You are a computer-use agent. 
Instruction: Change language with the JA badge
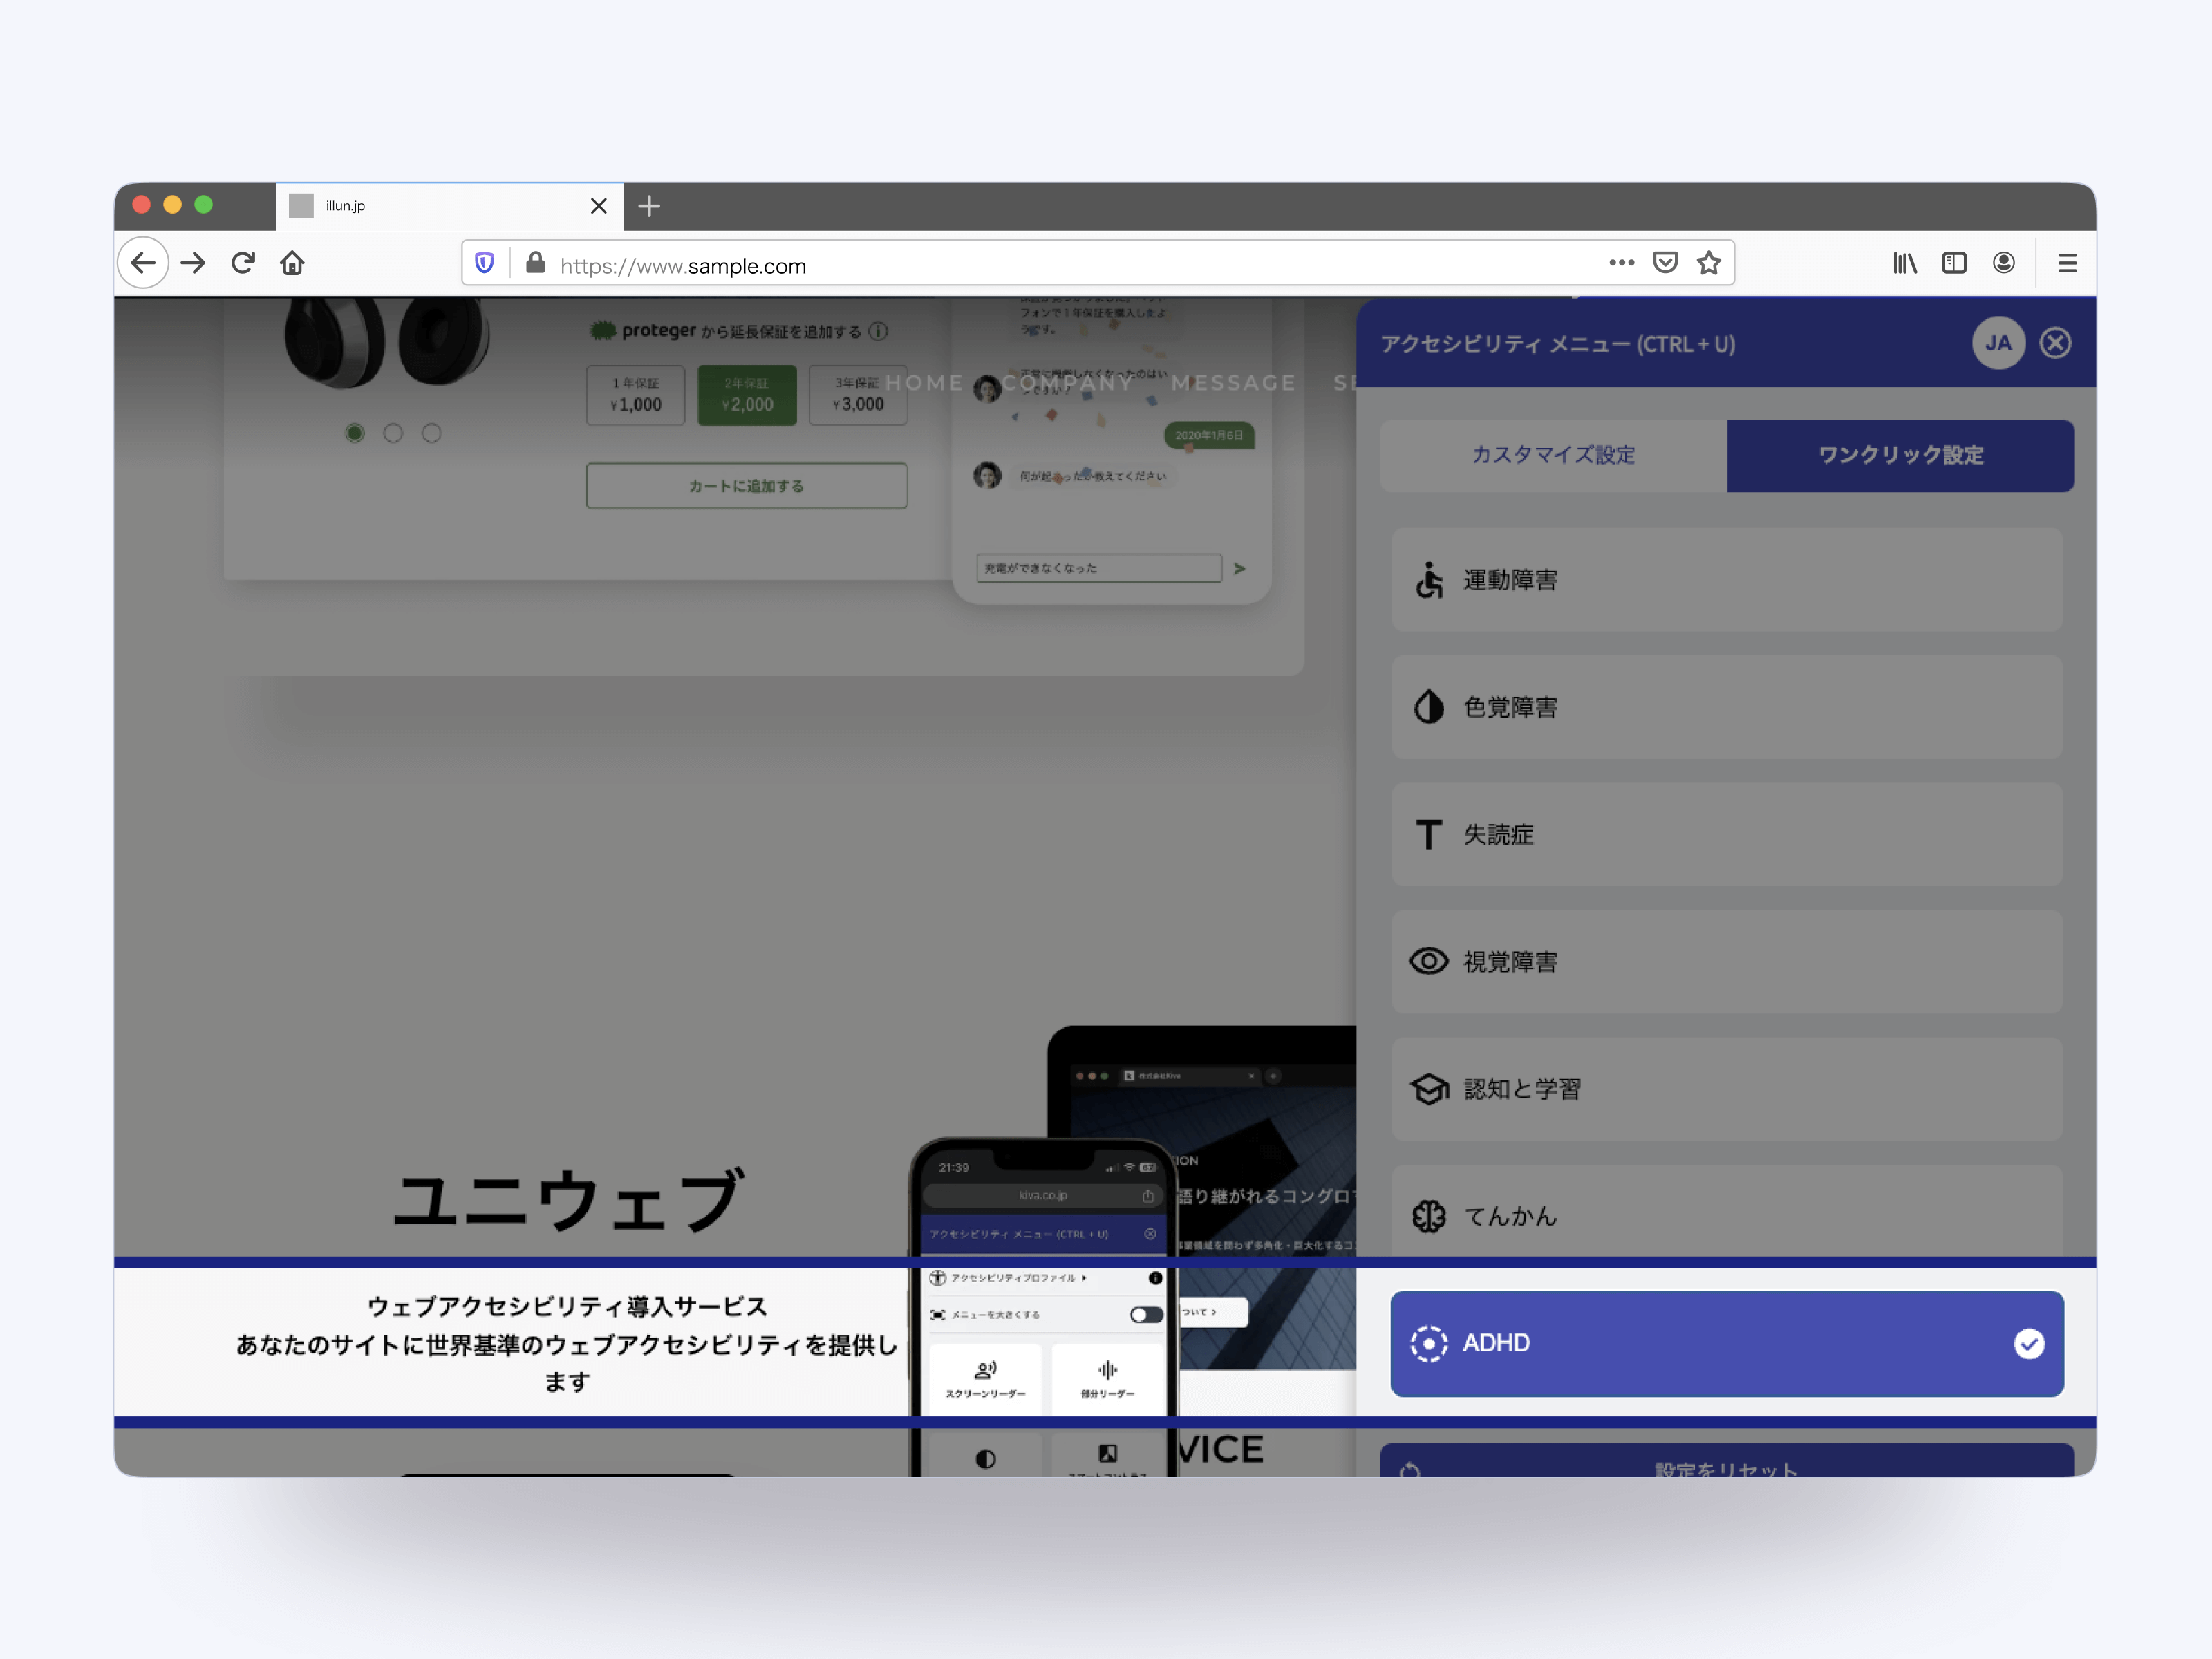pyautogui.click(x=1998, y=344)
